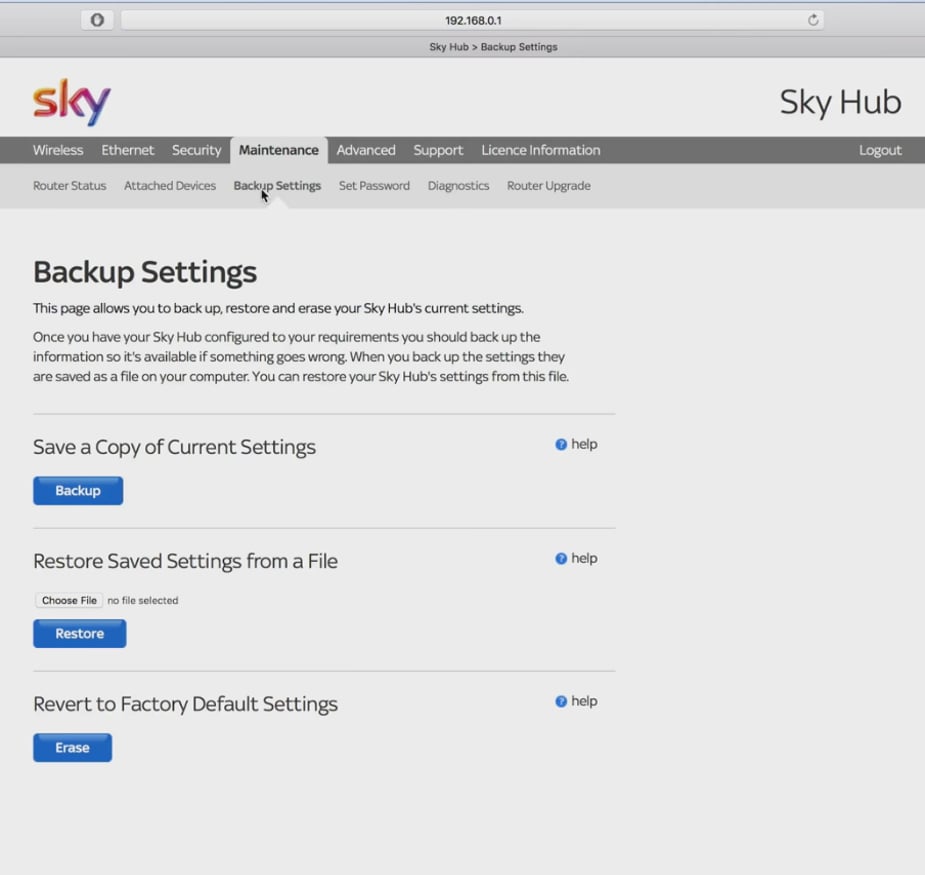The width and height of the screenshot is (925, 875).
Task: Click the Erase button
Action: [x=72, y=748]
